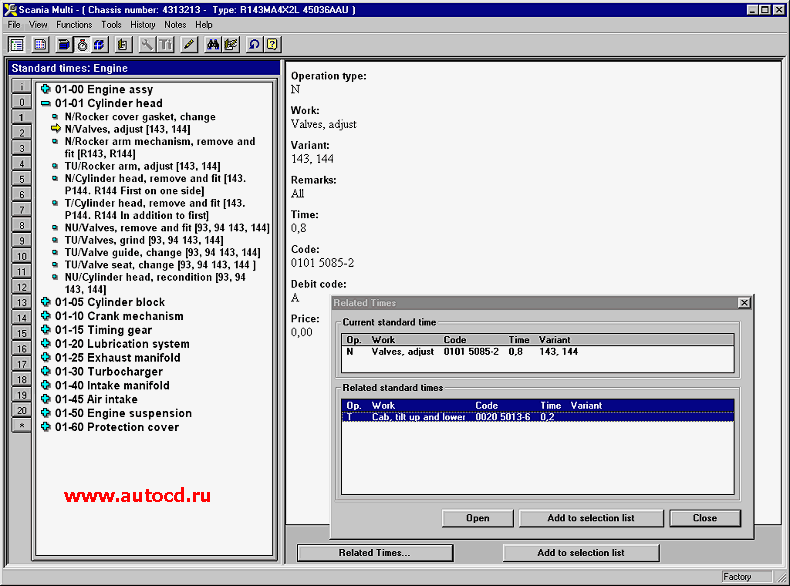790x586 pixels.
Task: Open the View menu
Action: pyautogui.click(x=38, y=25)
